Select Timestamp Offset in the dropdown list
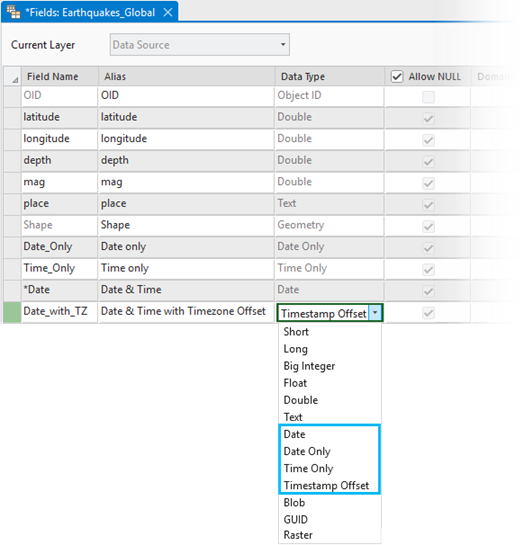Viewport: 524px width, 545px height. coord(326,485)
